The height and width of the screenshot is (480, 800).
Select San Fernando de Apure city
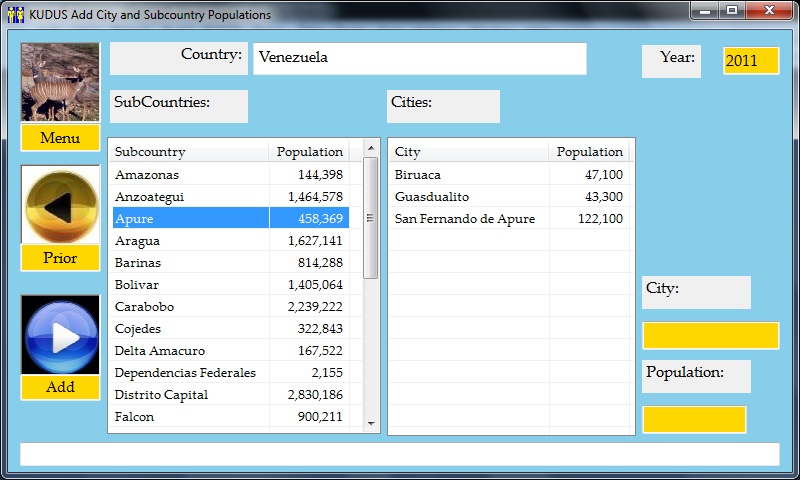[465, 219]
